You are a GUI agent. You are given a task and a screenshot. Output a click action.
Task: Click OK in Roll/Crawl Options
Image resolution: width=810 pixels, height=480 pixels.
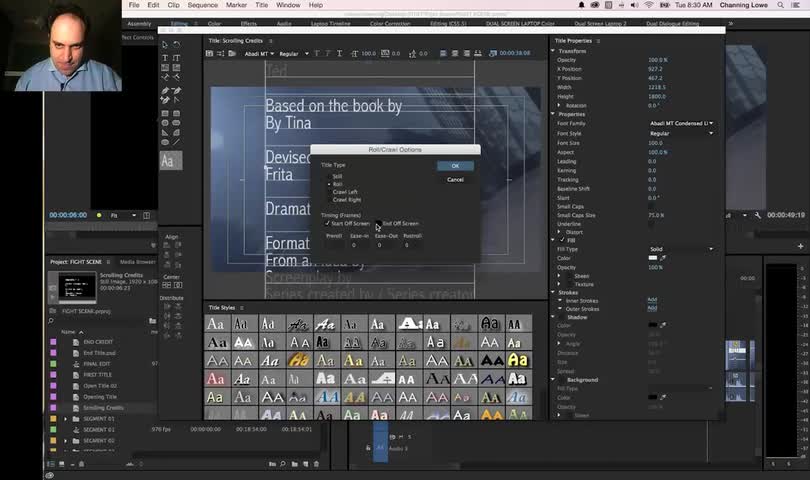[455, 166]
